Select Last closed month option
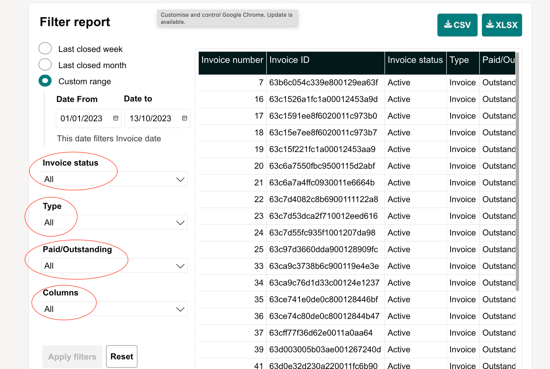The width and height of the screenshot is (550, 369). (45, 65)
